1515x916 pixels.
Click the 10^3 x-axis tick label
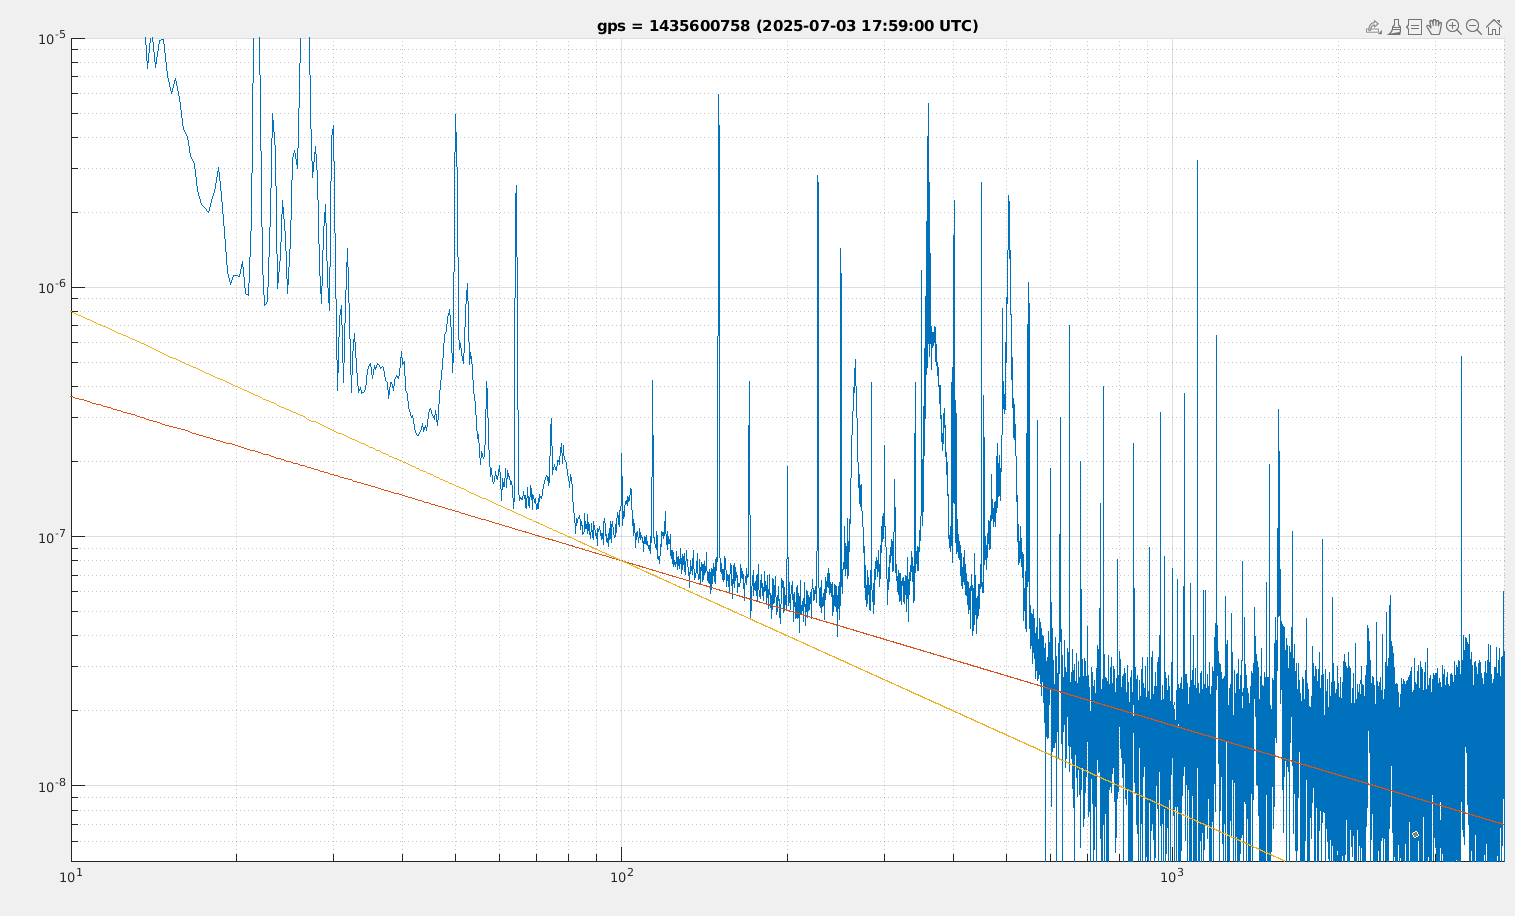point(1171,876)
